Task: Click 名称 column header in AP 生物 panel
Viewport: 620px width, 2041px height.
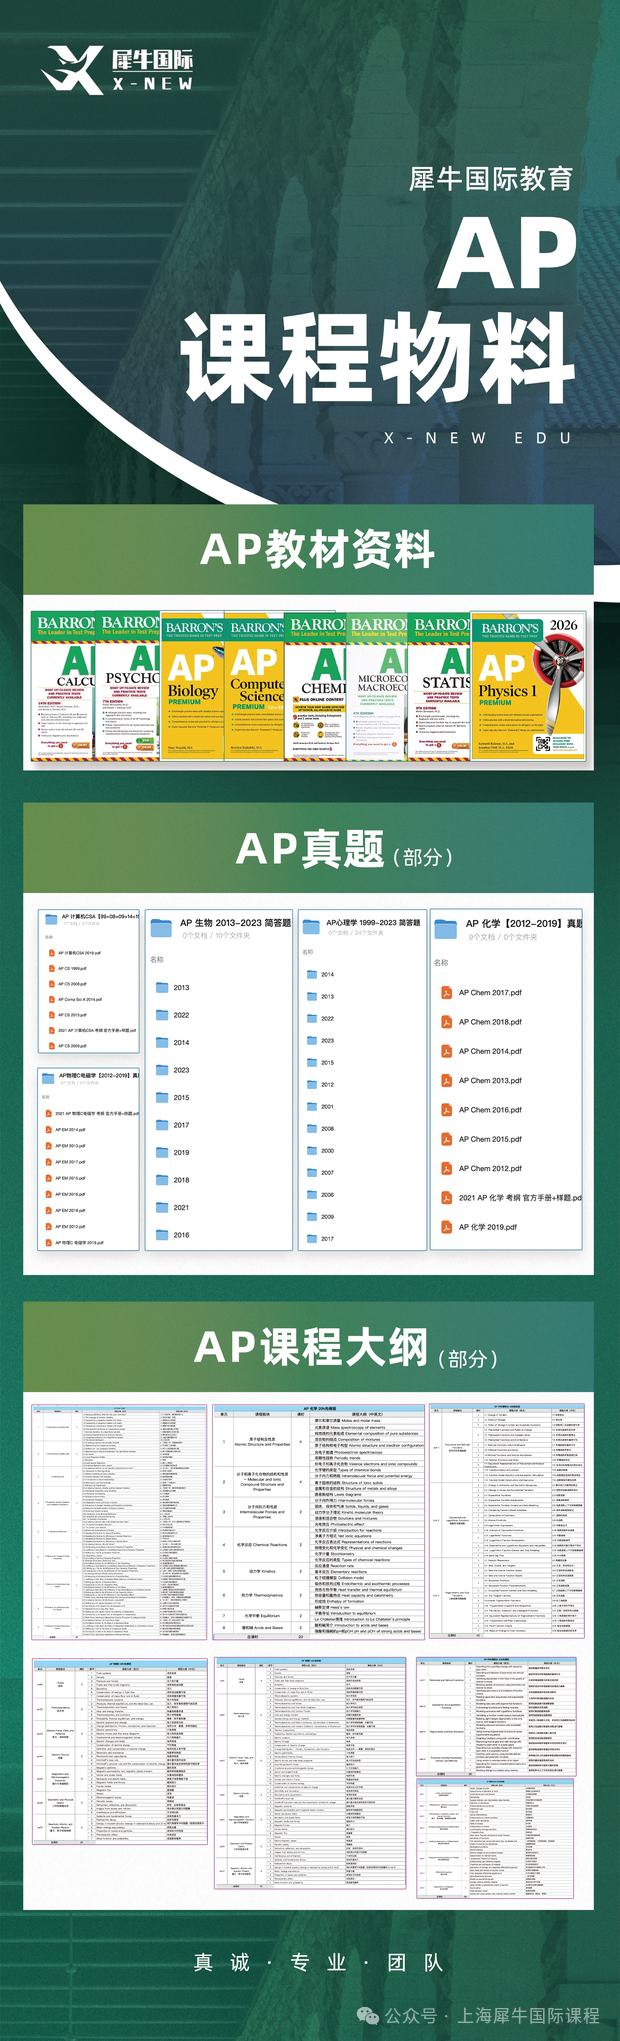Action: point(157,959)
